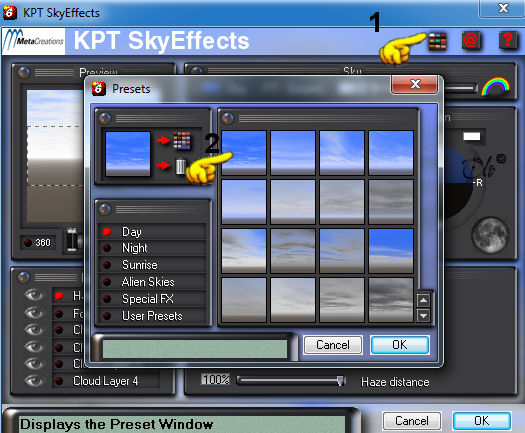Select the Day preset category
This screenshot has height=433, width=525.
(152, 232)
